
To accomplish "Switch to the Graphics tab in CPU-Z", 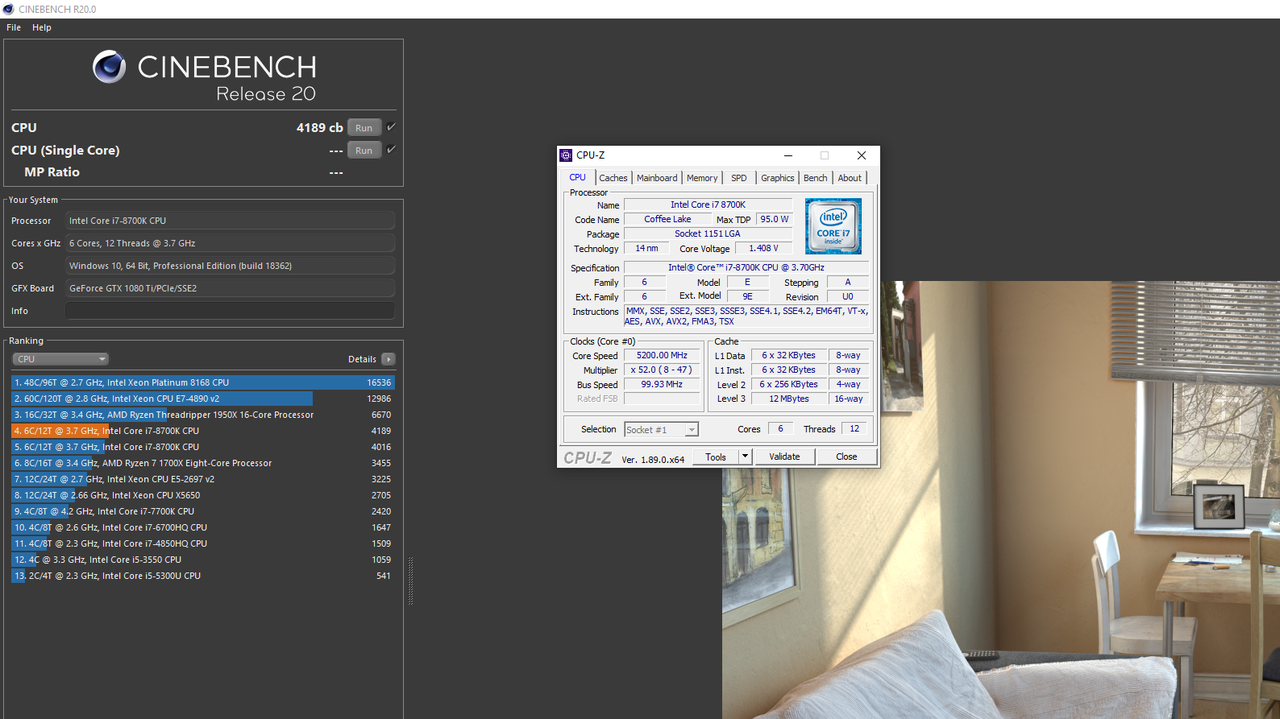I will click(x=777, y=178).
